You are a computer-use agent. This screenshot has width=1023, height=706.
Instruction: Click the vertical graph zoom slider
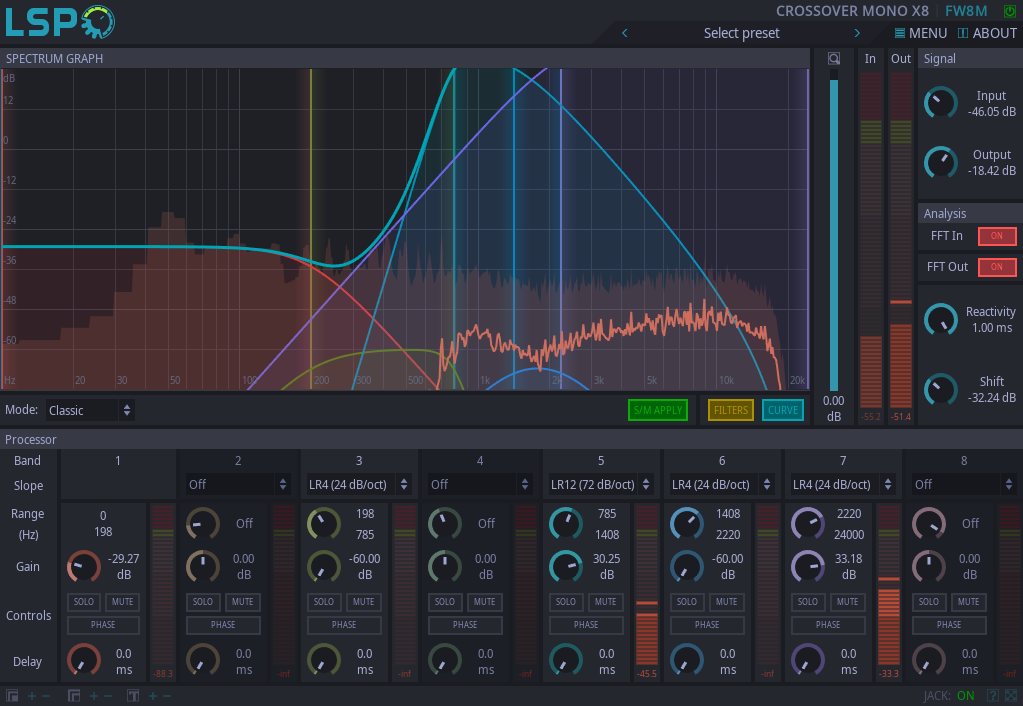(834, 235)
